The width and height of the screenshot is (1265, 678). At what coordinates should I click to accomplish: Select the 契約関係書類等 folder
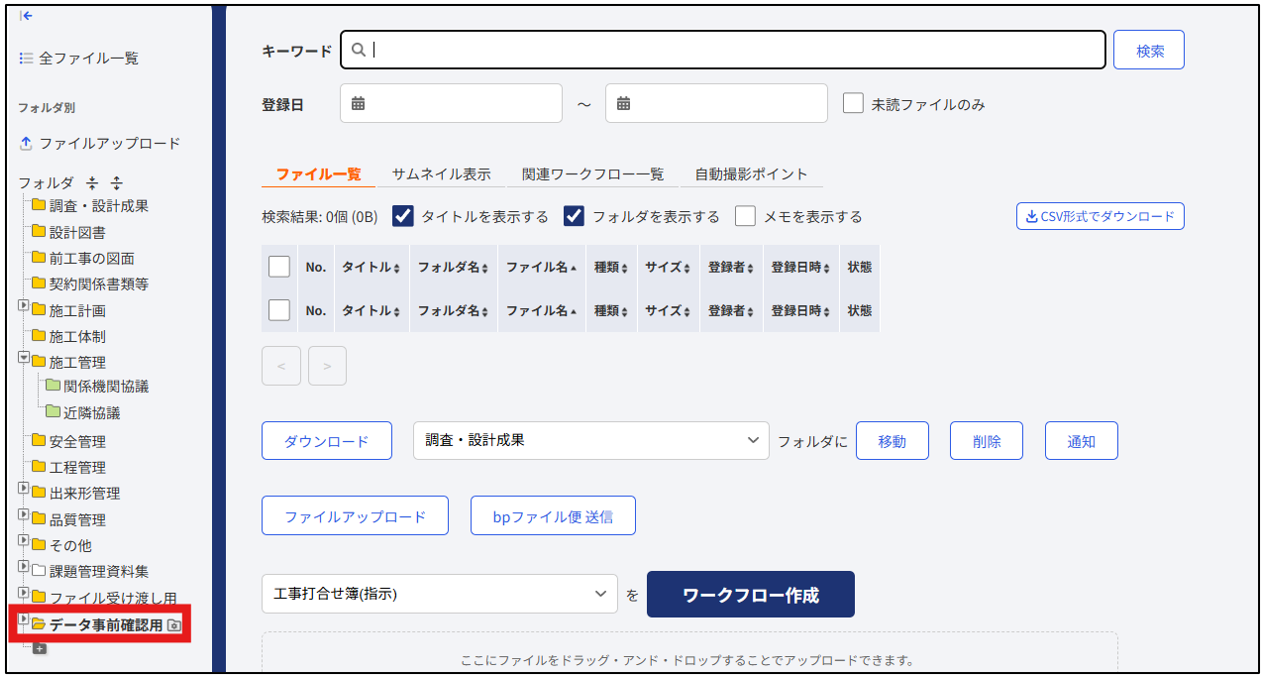pos(90,284)
